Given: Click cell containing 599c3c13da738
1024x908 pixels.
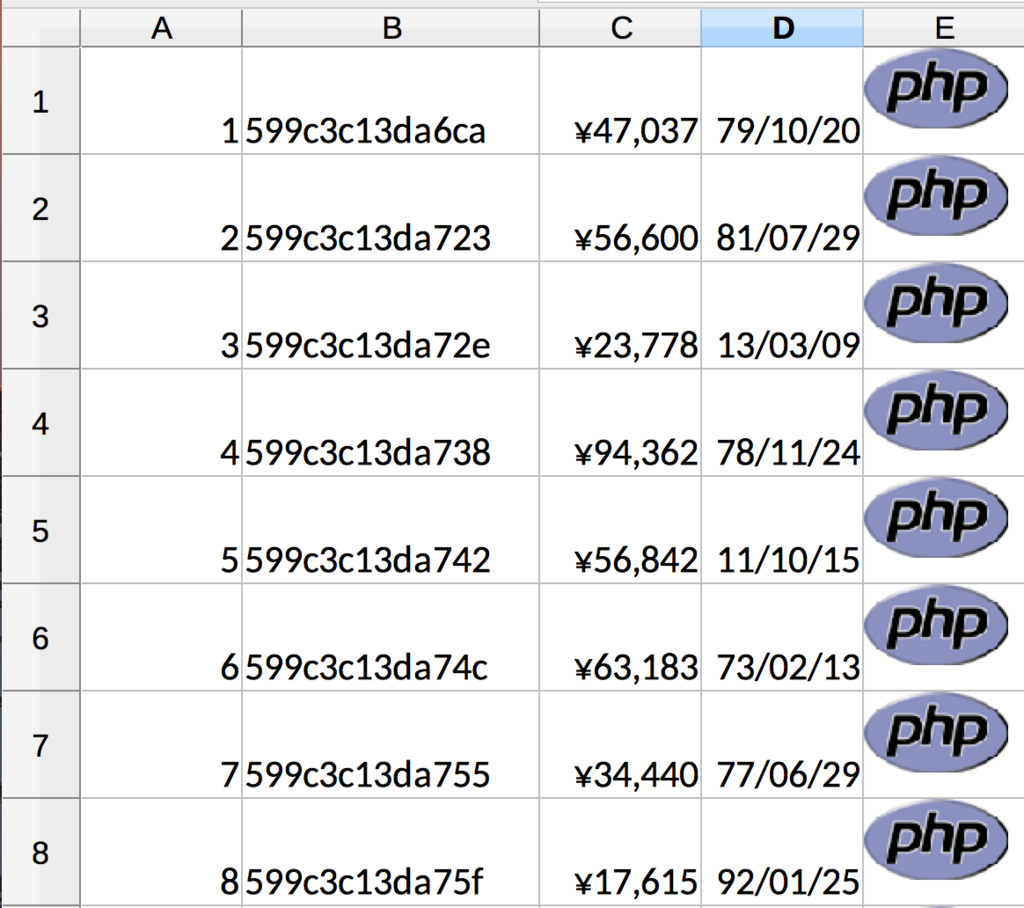Looking at the screenshot, I should 391,423.
